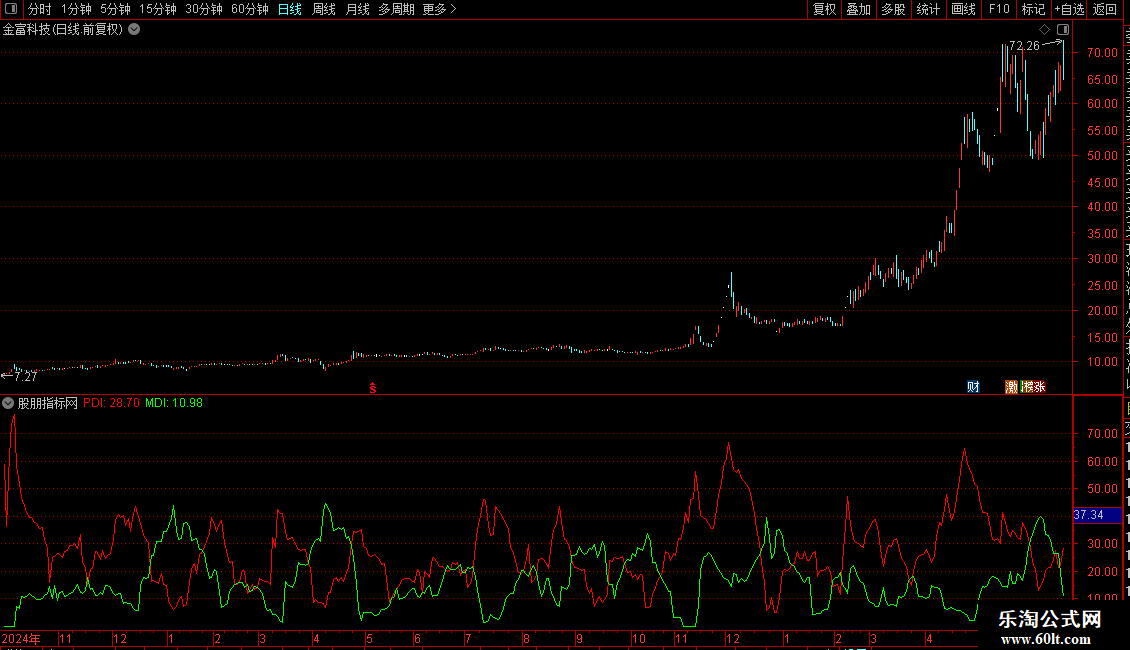Click the PDI: 28.70 indicator value
The height and width of the screenshot is (650, 1130).
pos(112,403)
